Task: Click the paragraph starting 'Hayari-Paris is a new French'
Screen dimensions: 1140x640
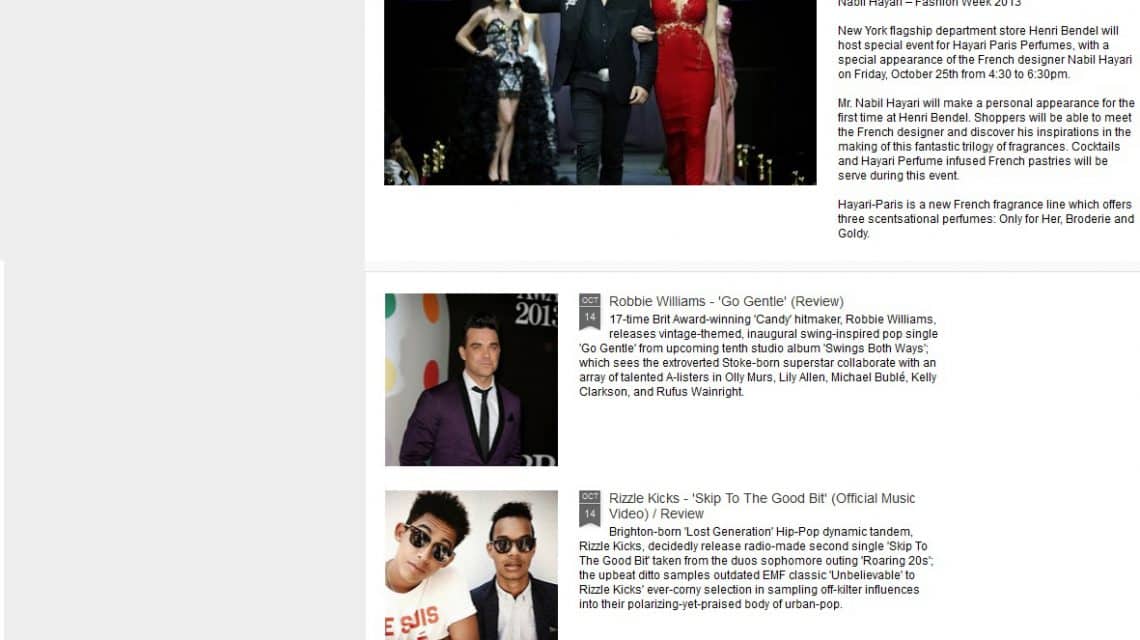Action: click(986, 219)
